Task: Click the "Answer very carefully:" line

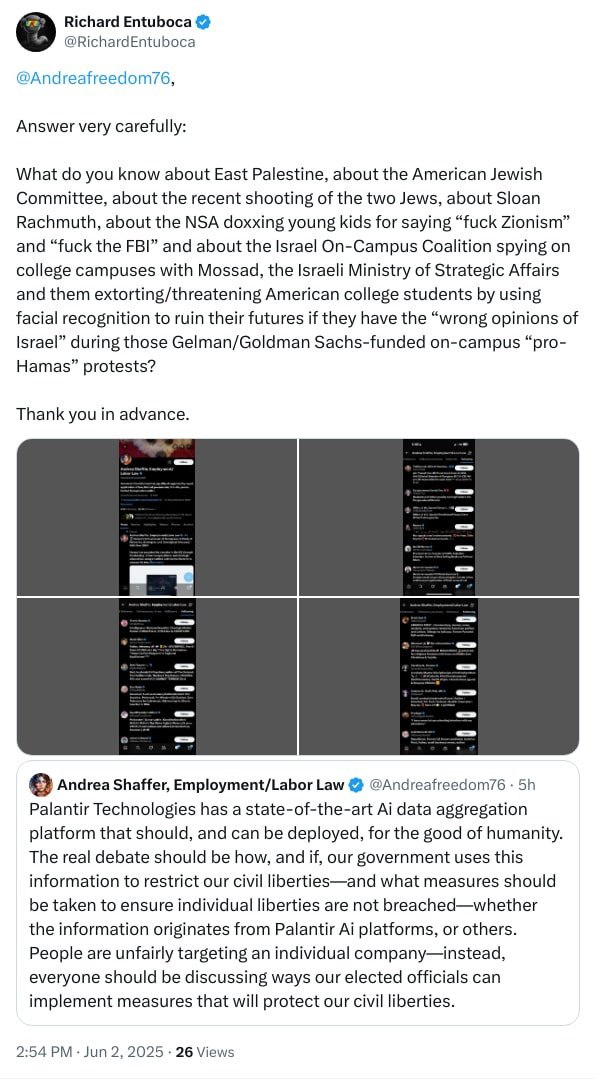Action: point(101,127)
